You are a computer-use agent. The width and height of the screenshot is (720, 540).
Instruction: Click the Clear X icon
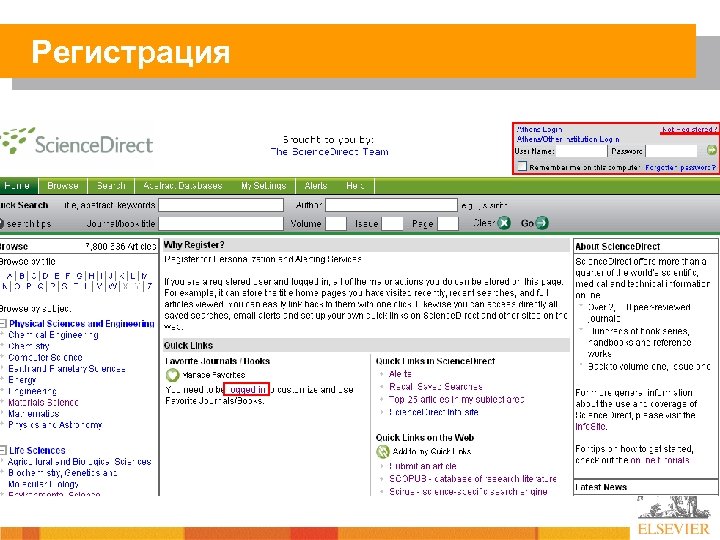click(x=504, y=223)
